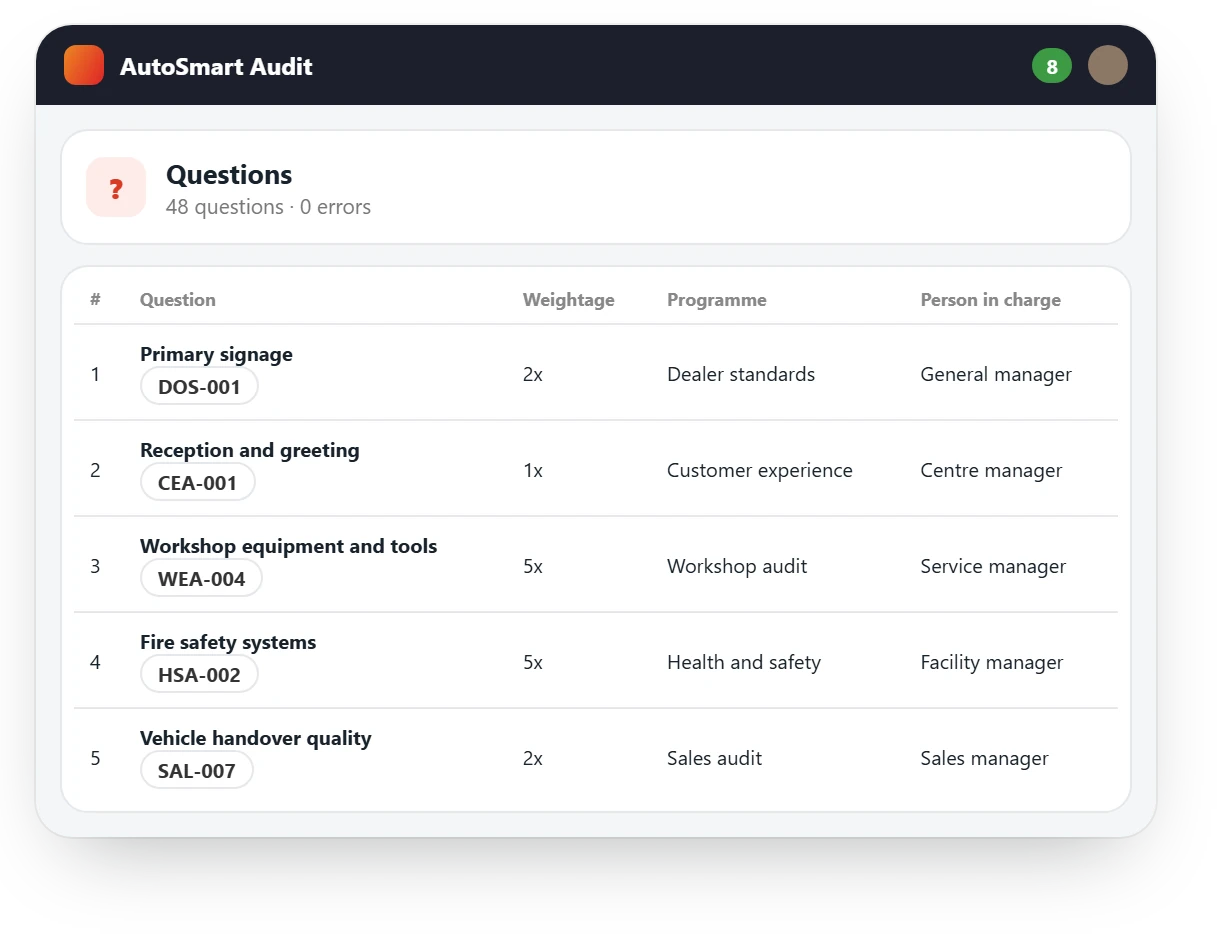Click row number 1 for Primary signage
Viewport: 1217px width, 934px height.
[95, 374]
